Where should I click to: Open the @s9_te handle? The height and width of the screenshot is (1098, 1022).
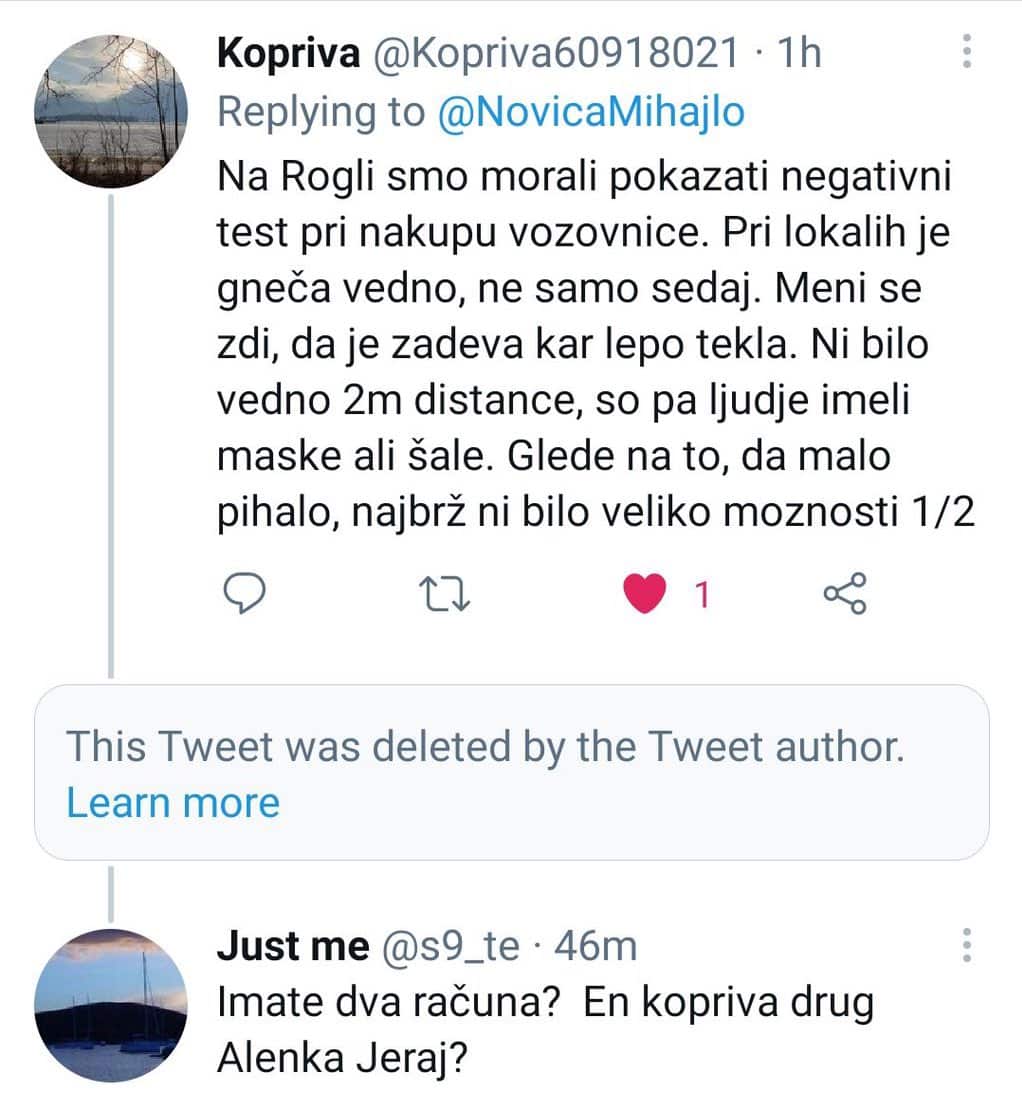(448, 946)
